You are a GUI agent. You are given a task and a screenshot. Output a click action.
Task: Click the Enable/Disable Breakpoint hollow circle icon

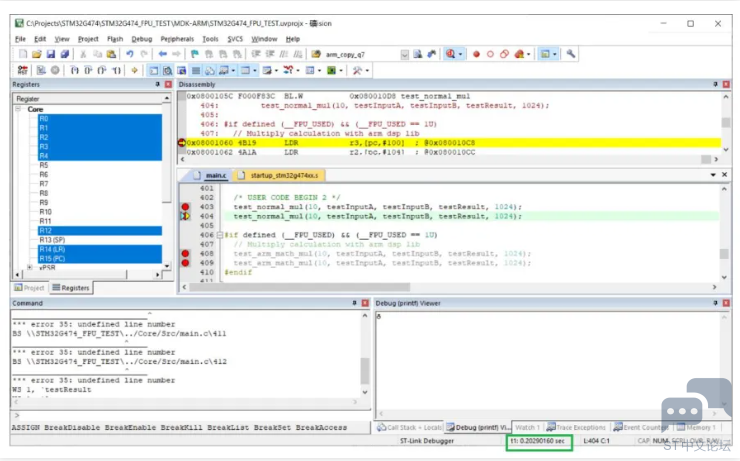(x=490, y=54)
